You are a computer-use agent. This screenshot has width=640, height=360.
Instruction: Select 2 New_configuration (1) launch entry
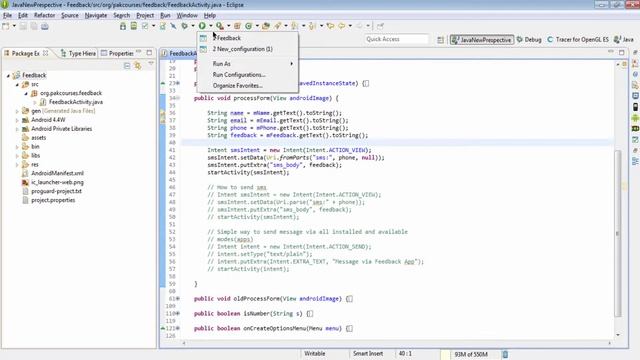[x=242, y=49]
